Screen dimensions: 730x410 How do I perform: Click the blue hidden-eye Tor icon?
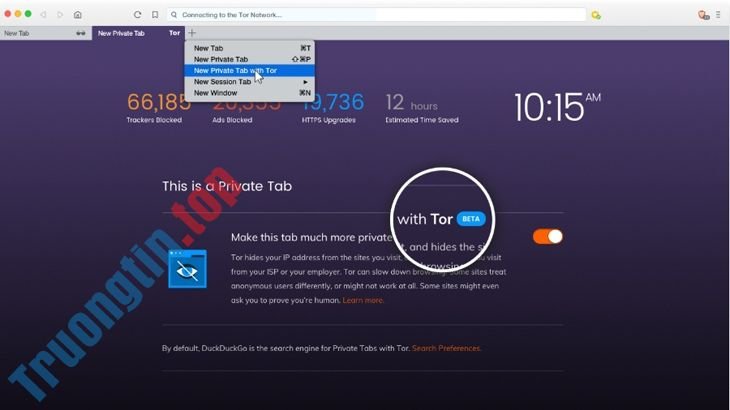pos(187,269)
